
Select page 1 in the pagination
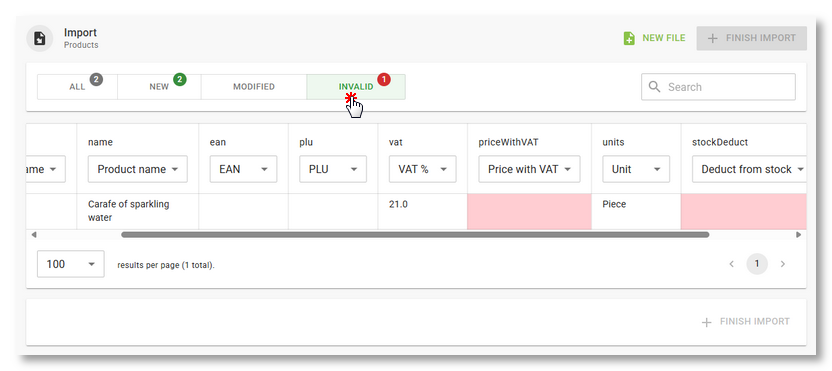(x=757, y=264)
